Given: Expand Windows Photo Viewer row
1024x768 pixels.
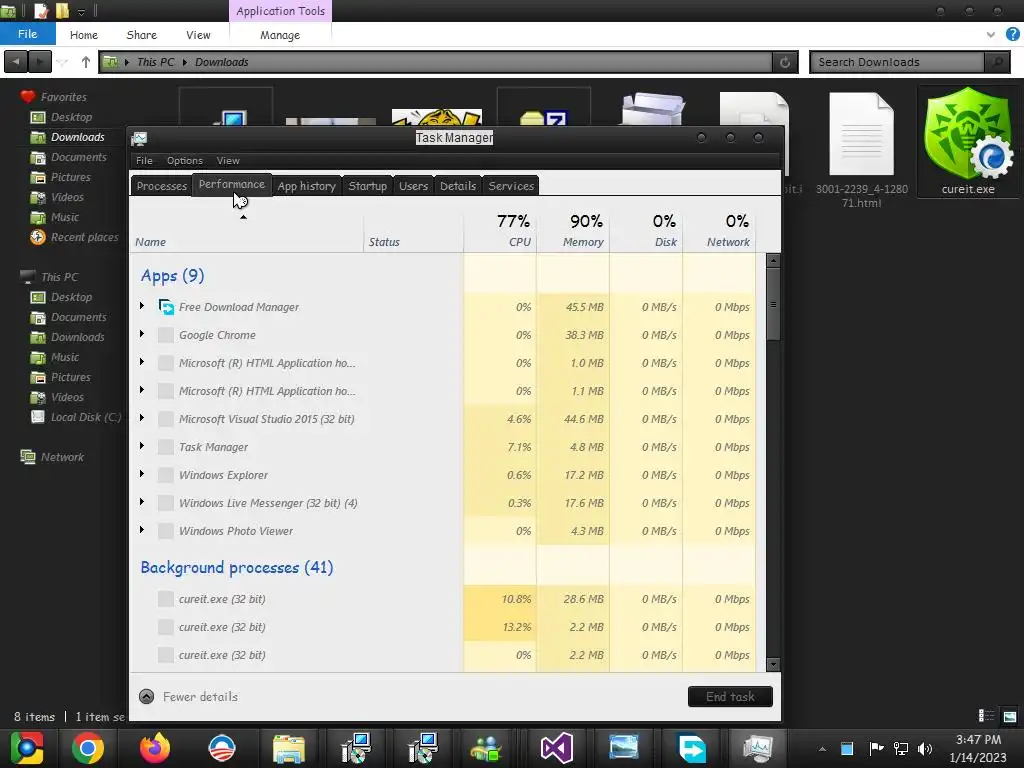Looking at the screenshot, I should (x=142, y=530).
